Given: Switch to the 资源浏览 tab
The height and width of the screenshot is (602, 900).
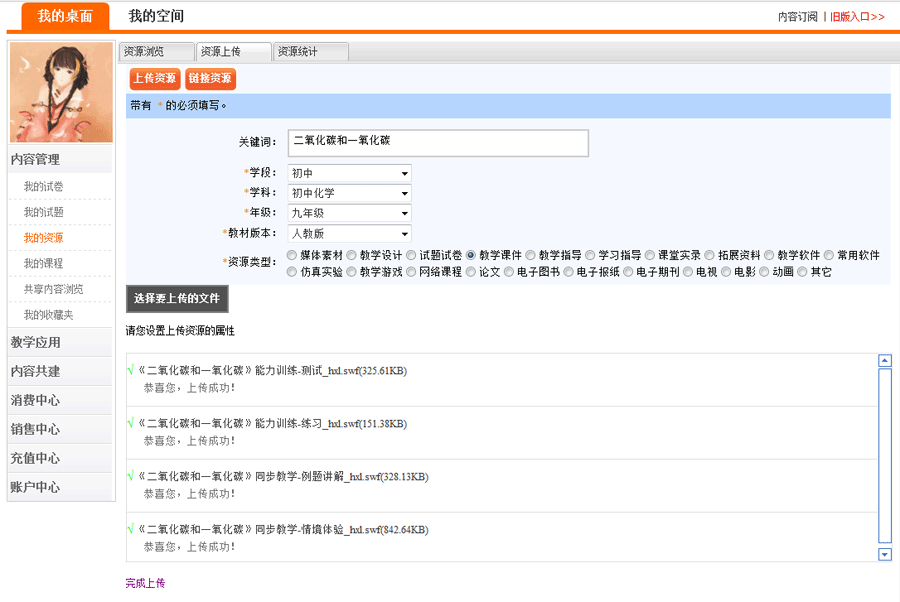Looking at the screenshot, I should click(x=155, y=52).
